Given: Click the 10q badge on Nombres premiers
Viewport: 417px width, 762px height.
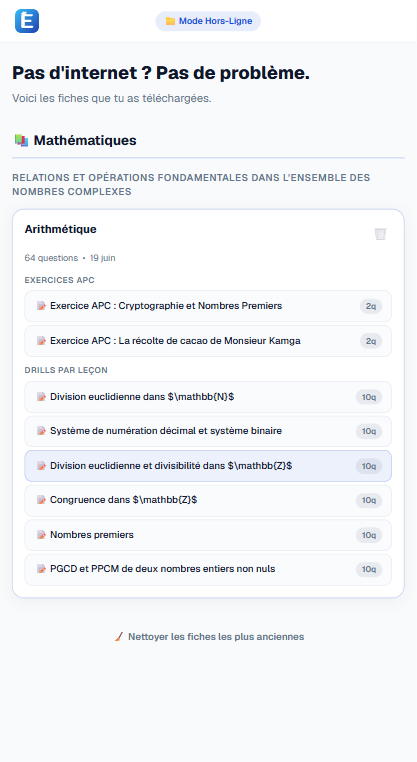Looking at the screenshot, I should pyautogui.click(x=369, y=535).
